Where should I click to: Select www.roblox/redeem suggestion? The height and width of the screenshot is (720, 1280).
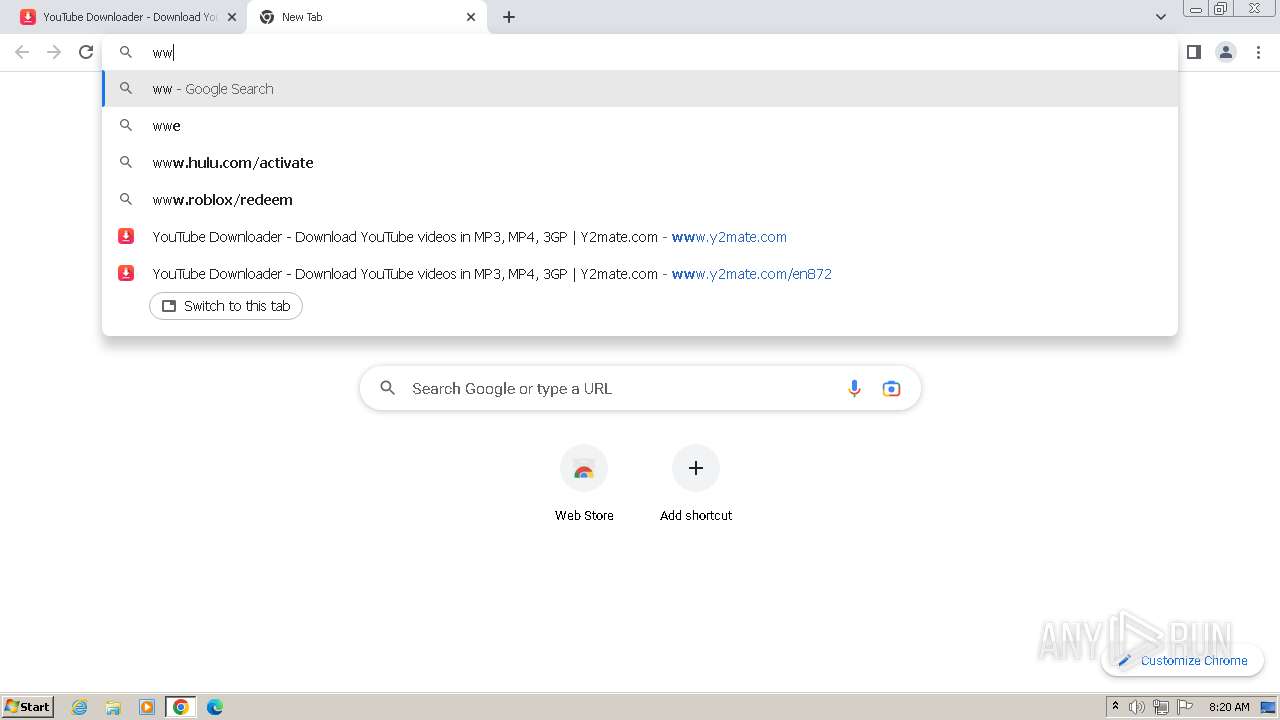coord(640,200)
